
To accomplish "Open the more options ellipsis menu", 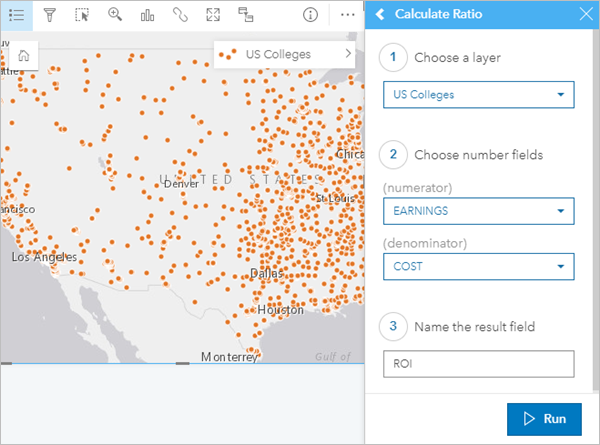I will click(x=347, y=15).
